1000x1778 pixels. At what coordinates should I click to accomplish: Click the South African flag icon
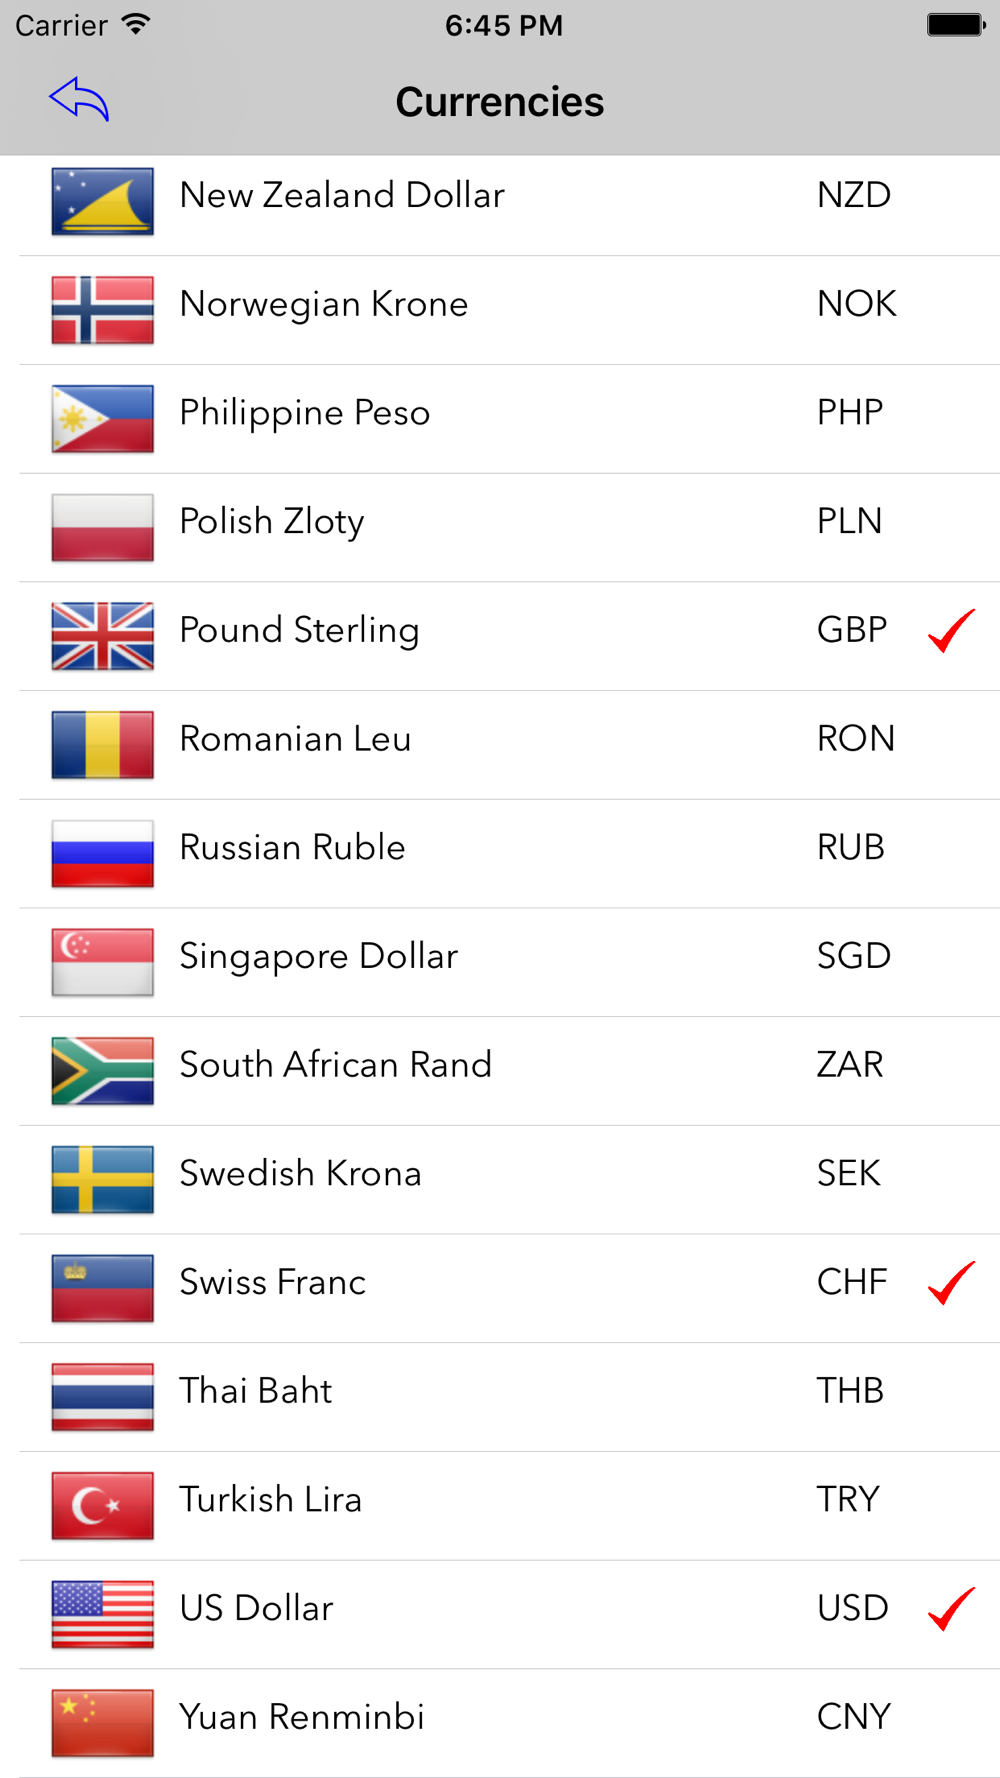(x=102, y=1071)
